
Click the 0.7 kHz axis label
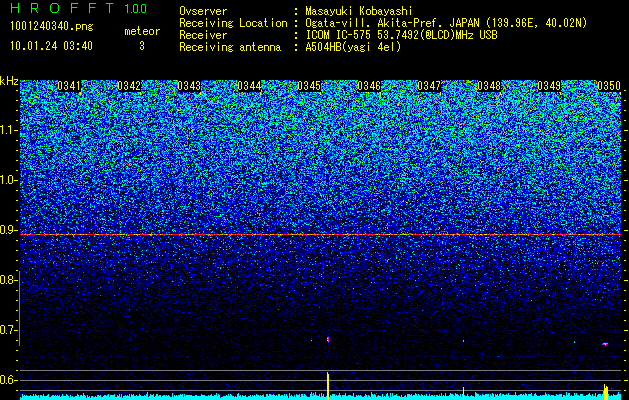pos(8,330)
